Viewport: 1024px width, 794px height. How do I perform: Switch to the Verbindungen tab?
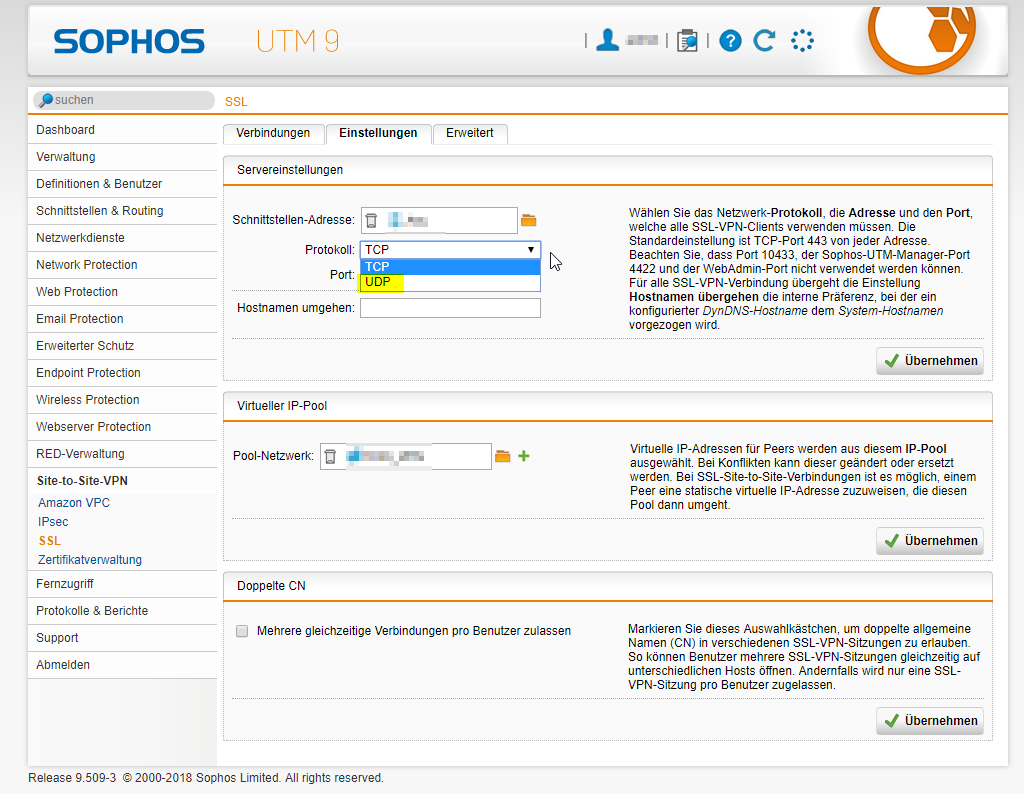tap(273, 133)
